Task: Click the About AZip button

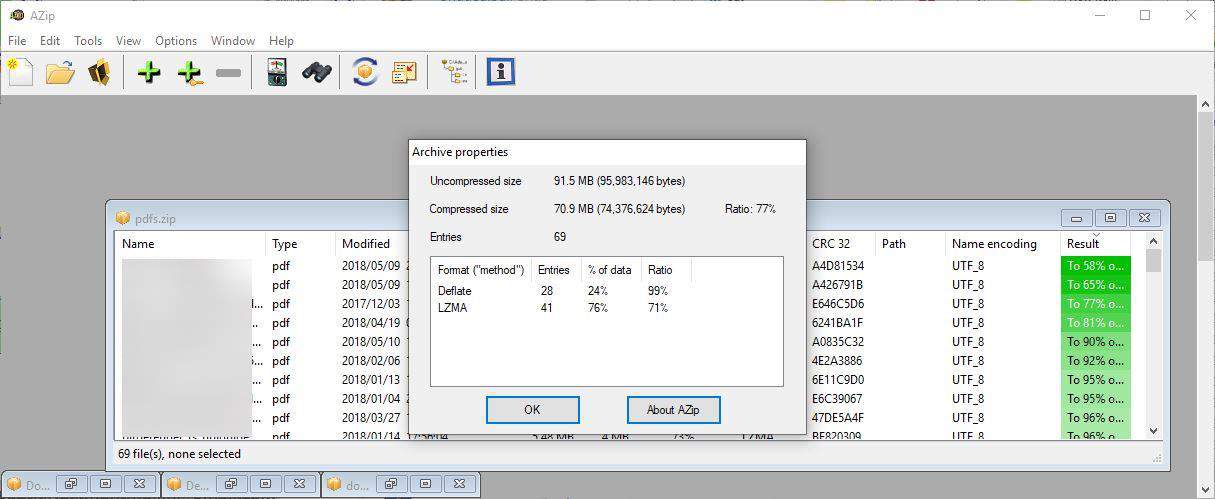Action: [x=674, y=409]
